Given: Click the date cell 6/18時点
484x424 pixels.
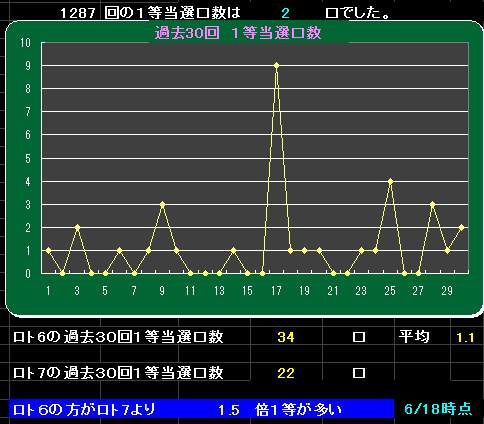Looking at the screenshot, I should click(438, 409).
